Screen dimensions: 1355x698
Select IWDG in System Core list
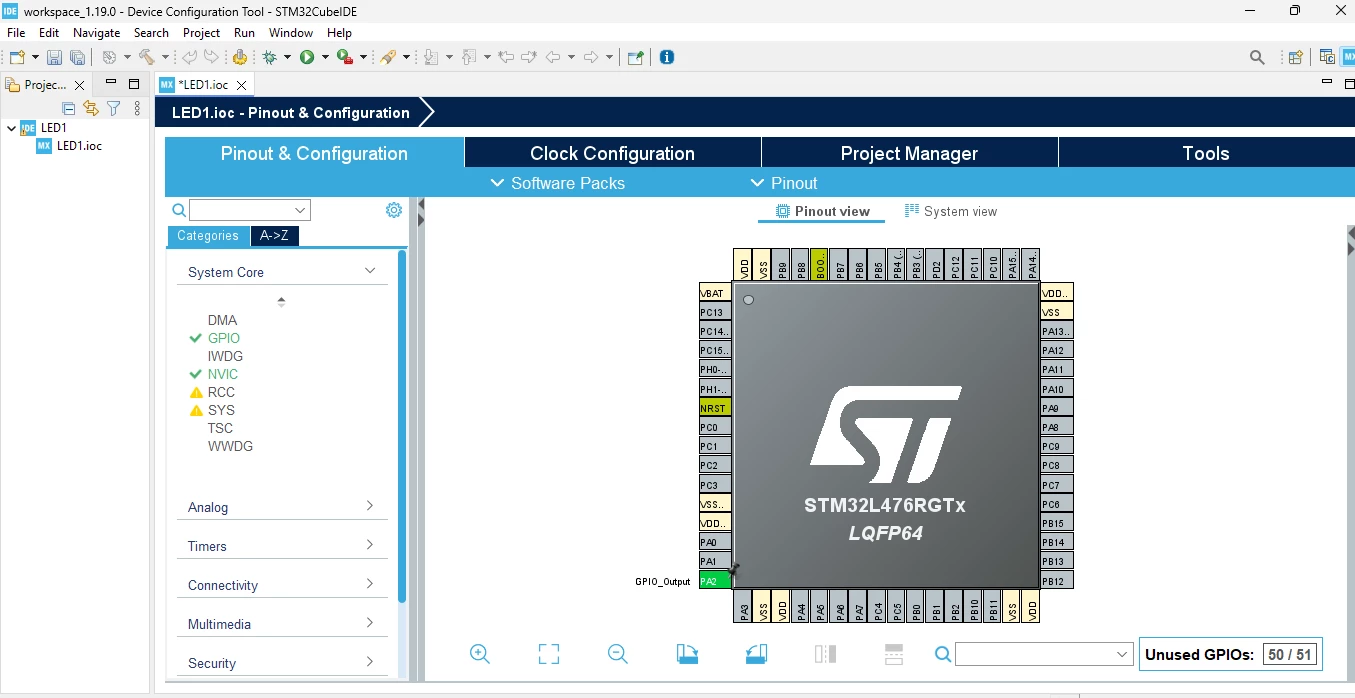[225, 356]
